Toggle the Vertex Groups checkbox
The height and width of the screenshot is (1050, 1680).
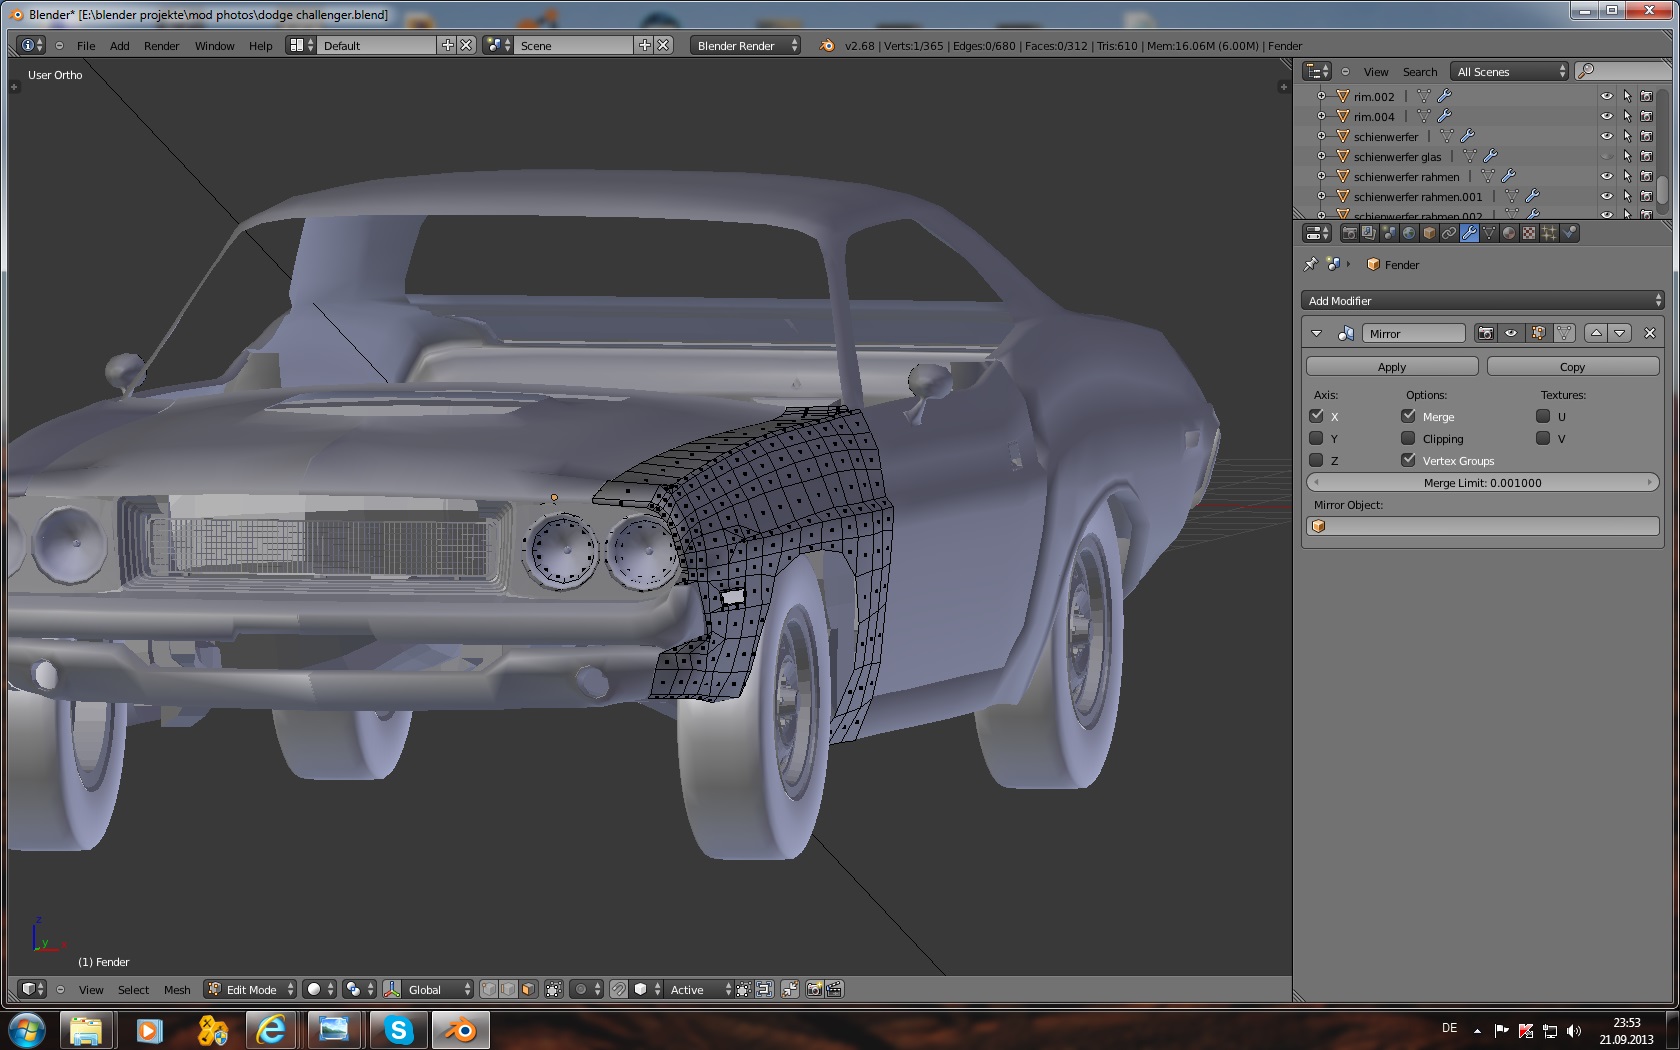tap(1408, 460)
